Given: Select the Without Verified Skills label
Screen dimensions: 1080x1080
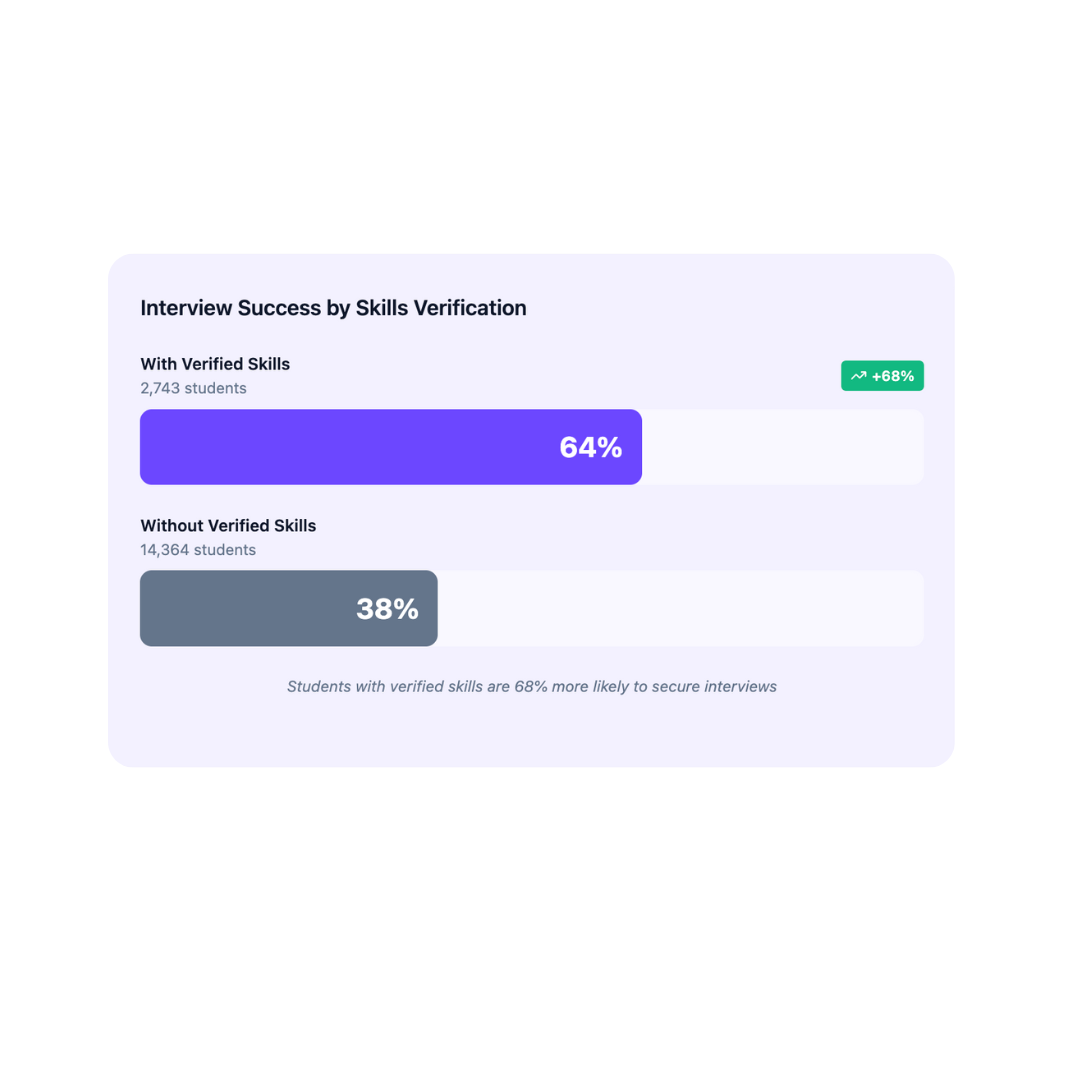Looking at the screenshot, I should point(228,526).
